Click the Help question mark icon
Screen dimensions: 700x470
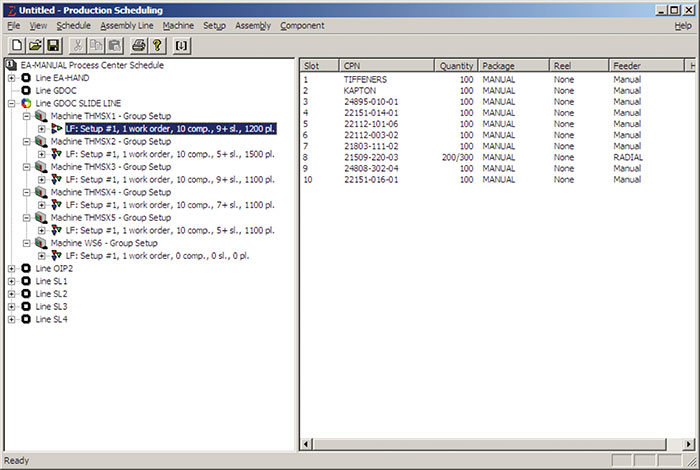tap(157, 45)
